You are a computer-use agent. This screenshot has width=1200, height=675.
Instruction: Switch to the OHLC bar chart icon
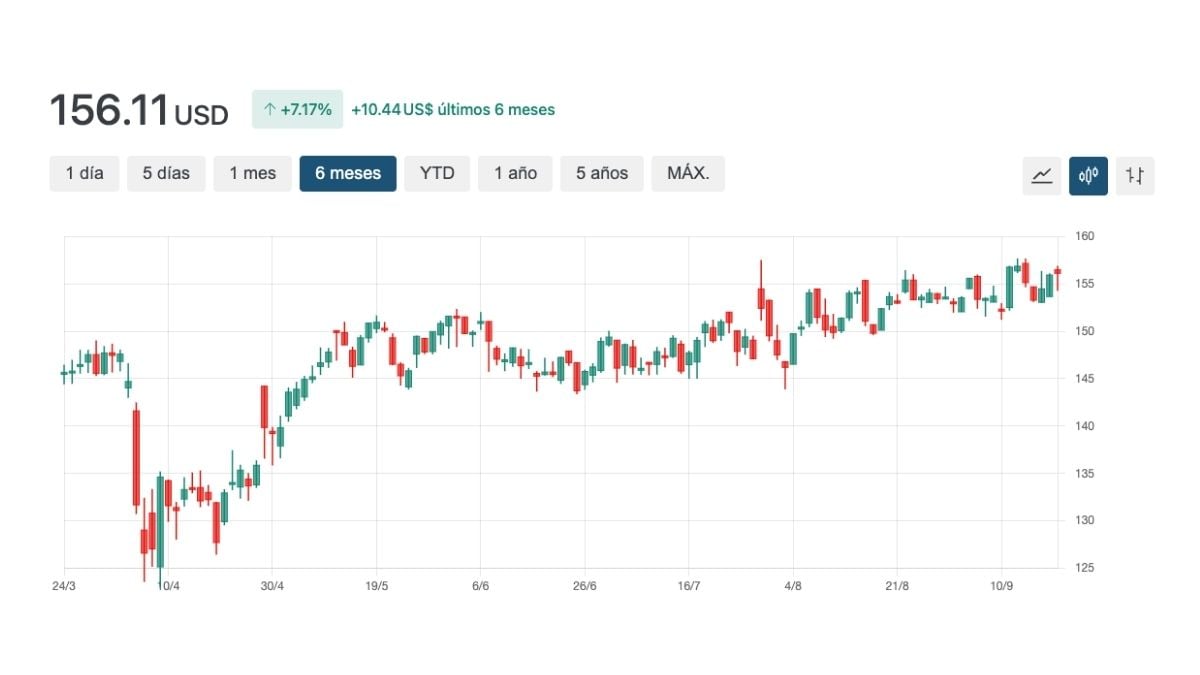[1134, 175]
